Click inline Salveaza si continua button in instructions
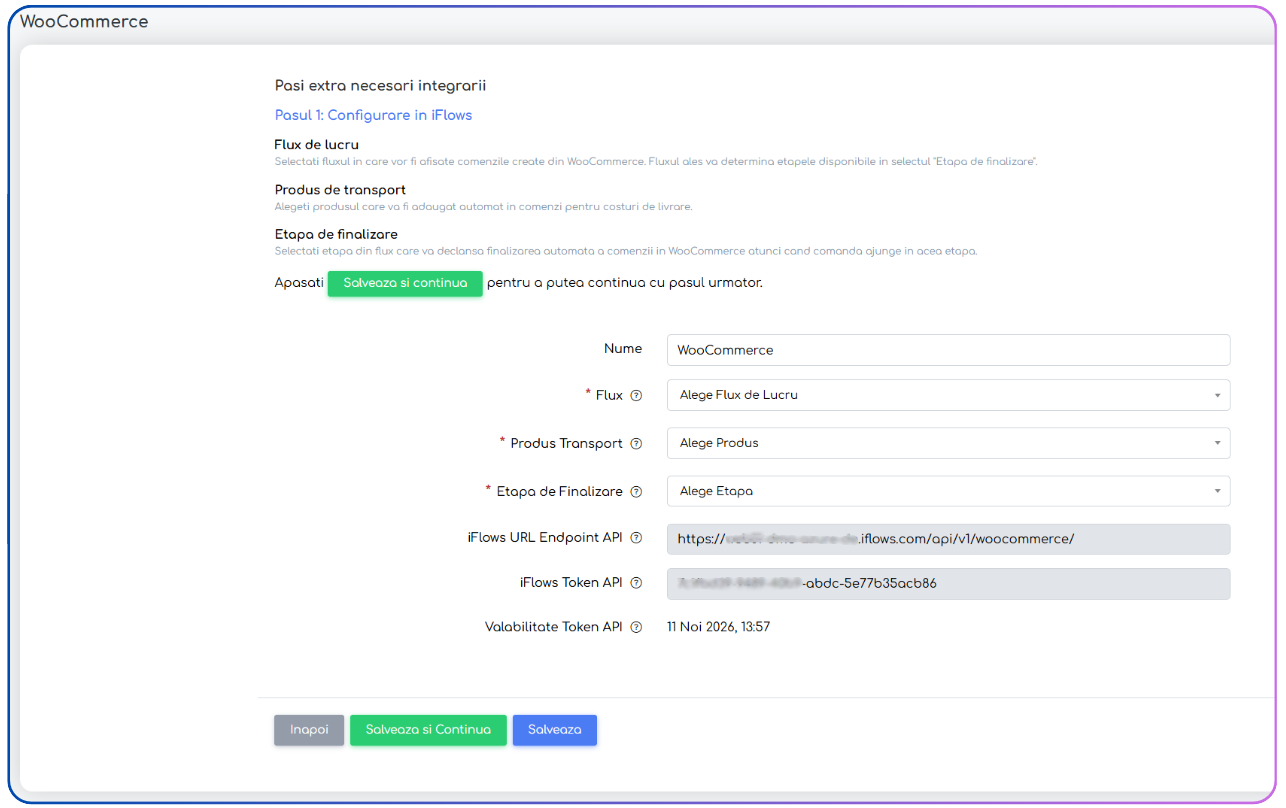Screen dimensions: 1286x808 [405, 283]
